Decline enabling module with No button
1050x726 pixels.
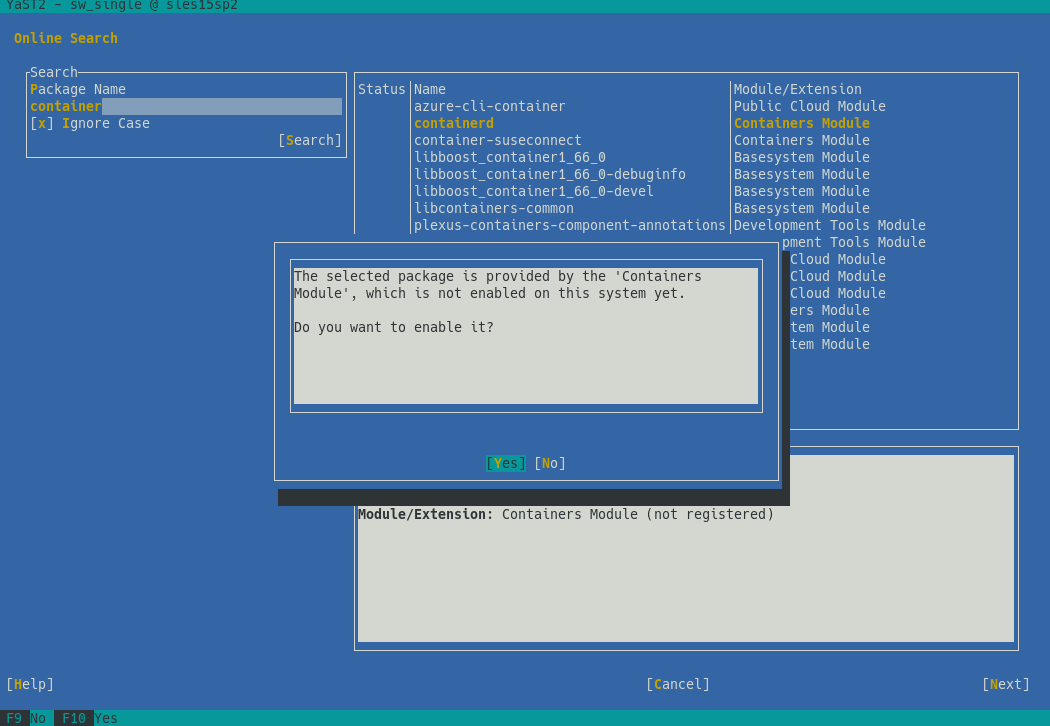click(x=549, y=463)
